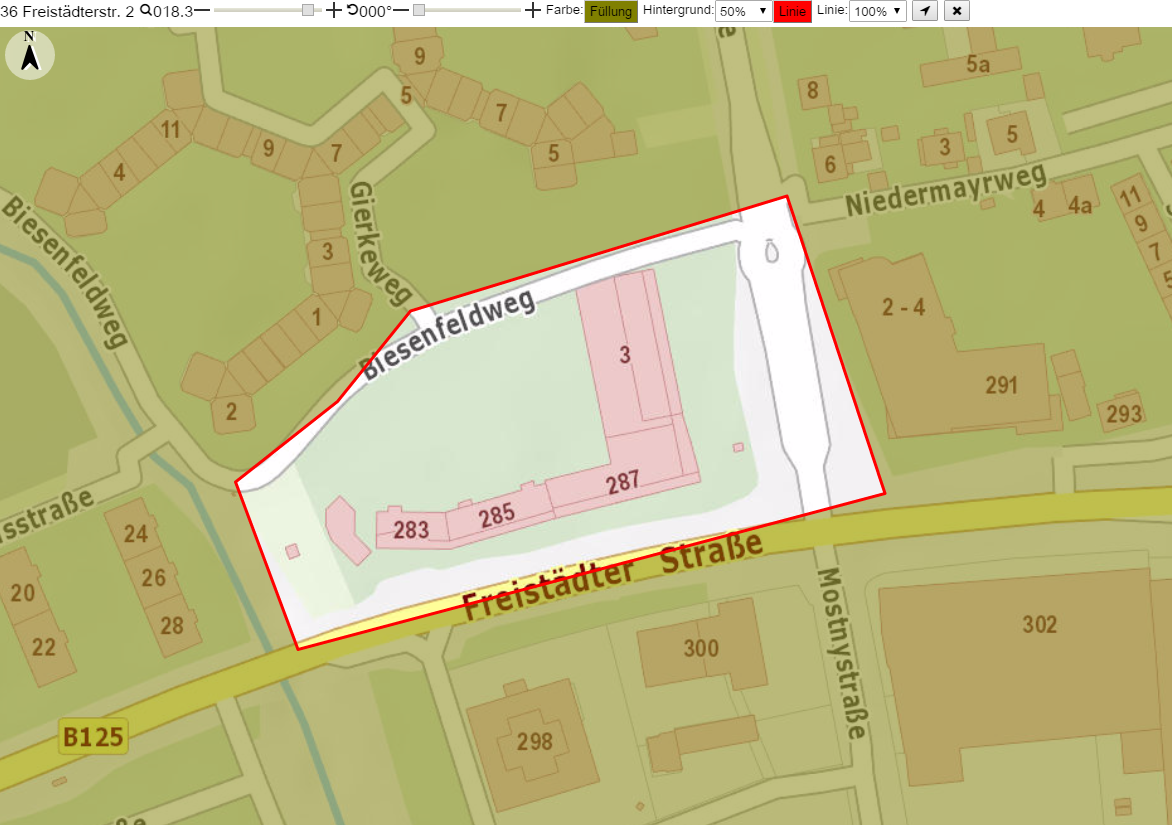
Task: Open the Hintergrund 50% dropdown
Action: click(744, 11)
